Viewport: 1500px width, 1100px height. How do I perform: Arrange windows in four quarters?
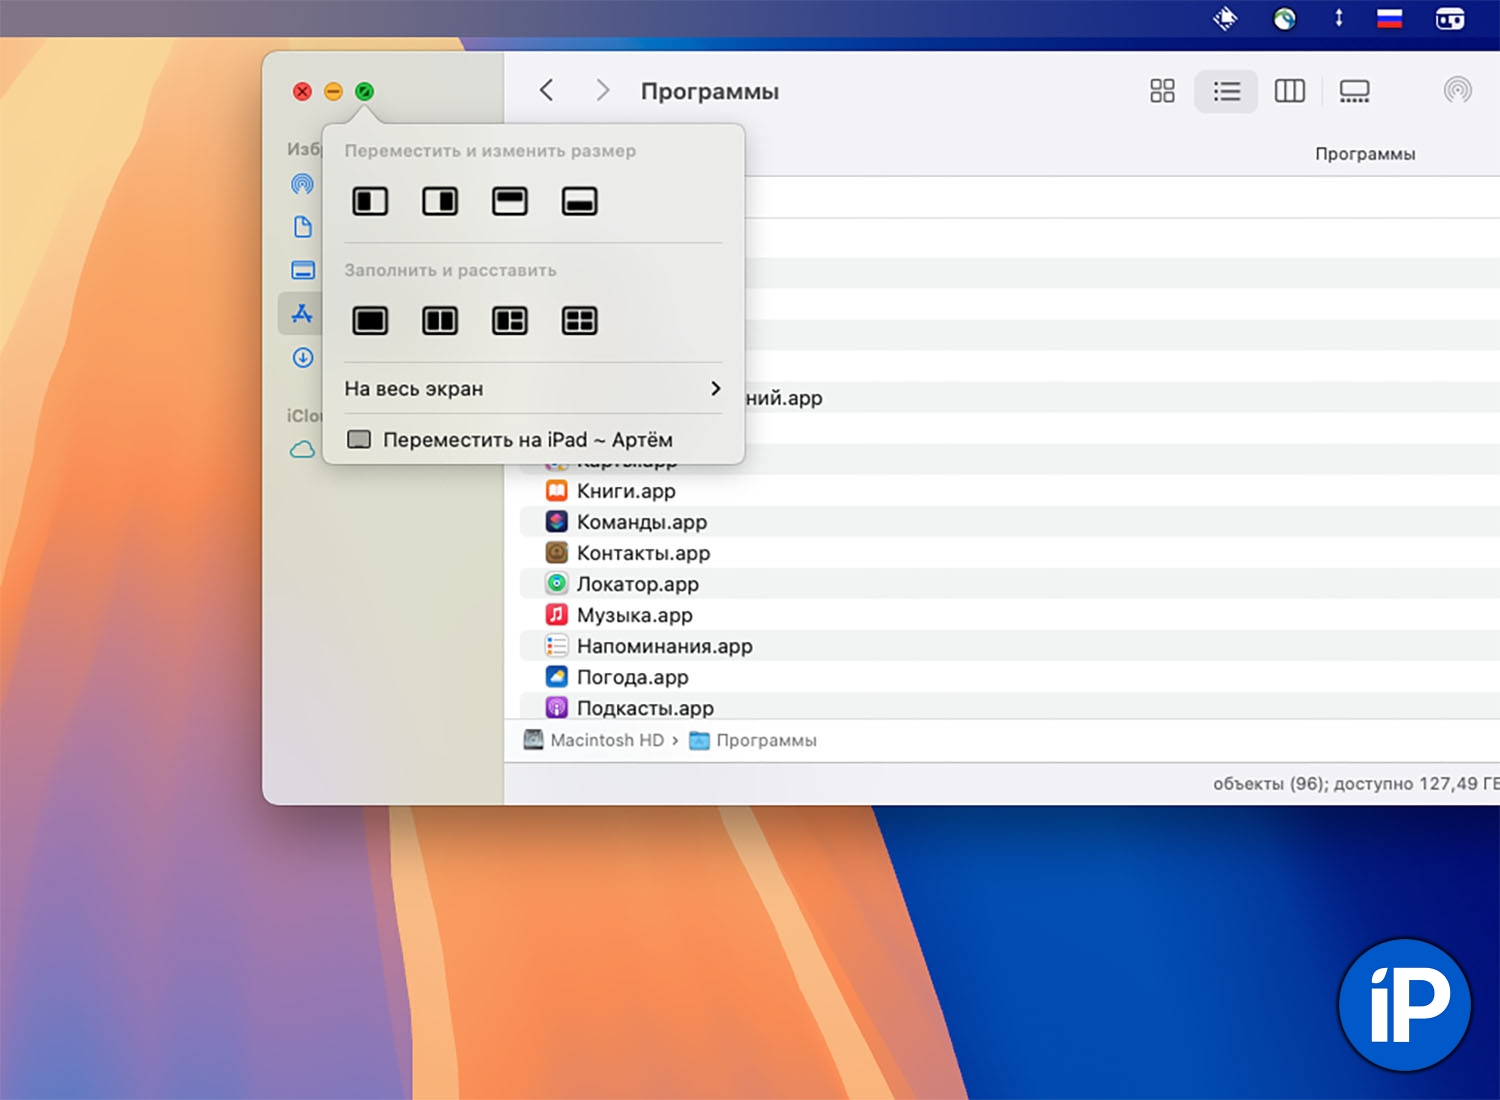[580, 321]
